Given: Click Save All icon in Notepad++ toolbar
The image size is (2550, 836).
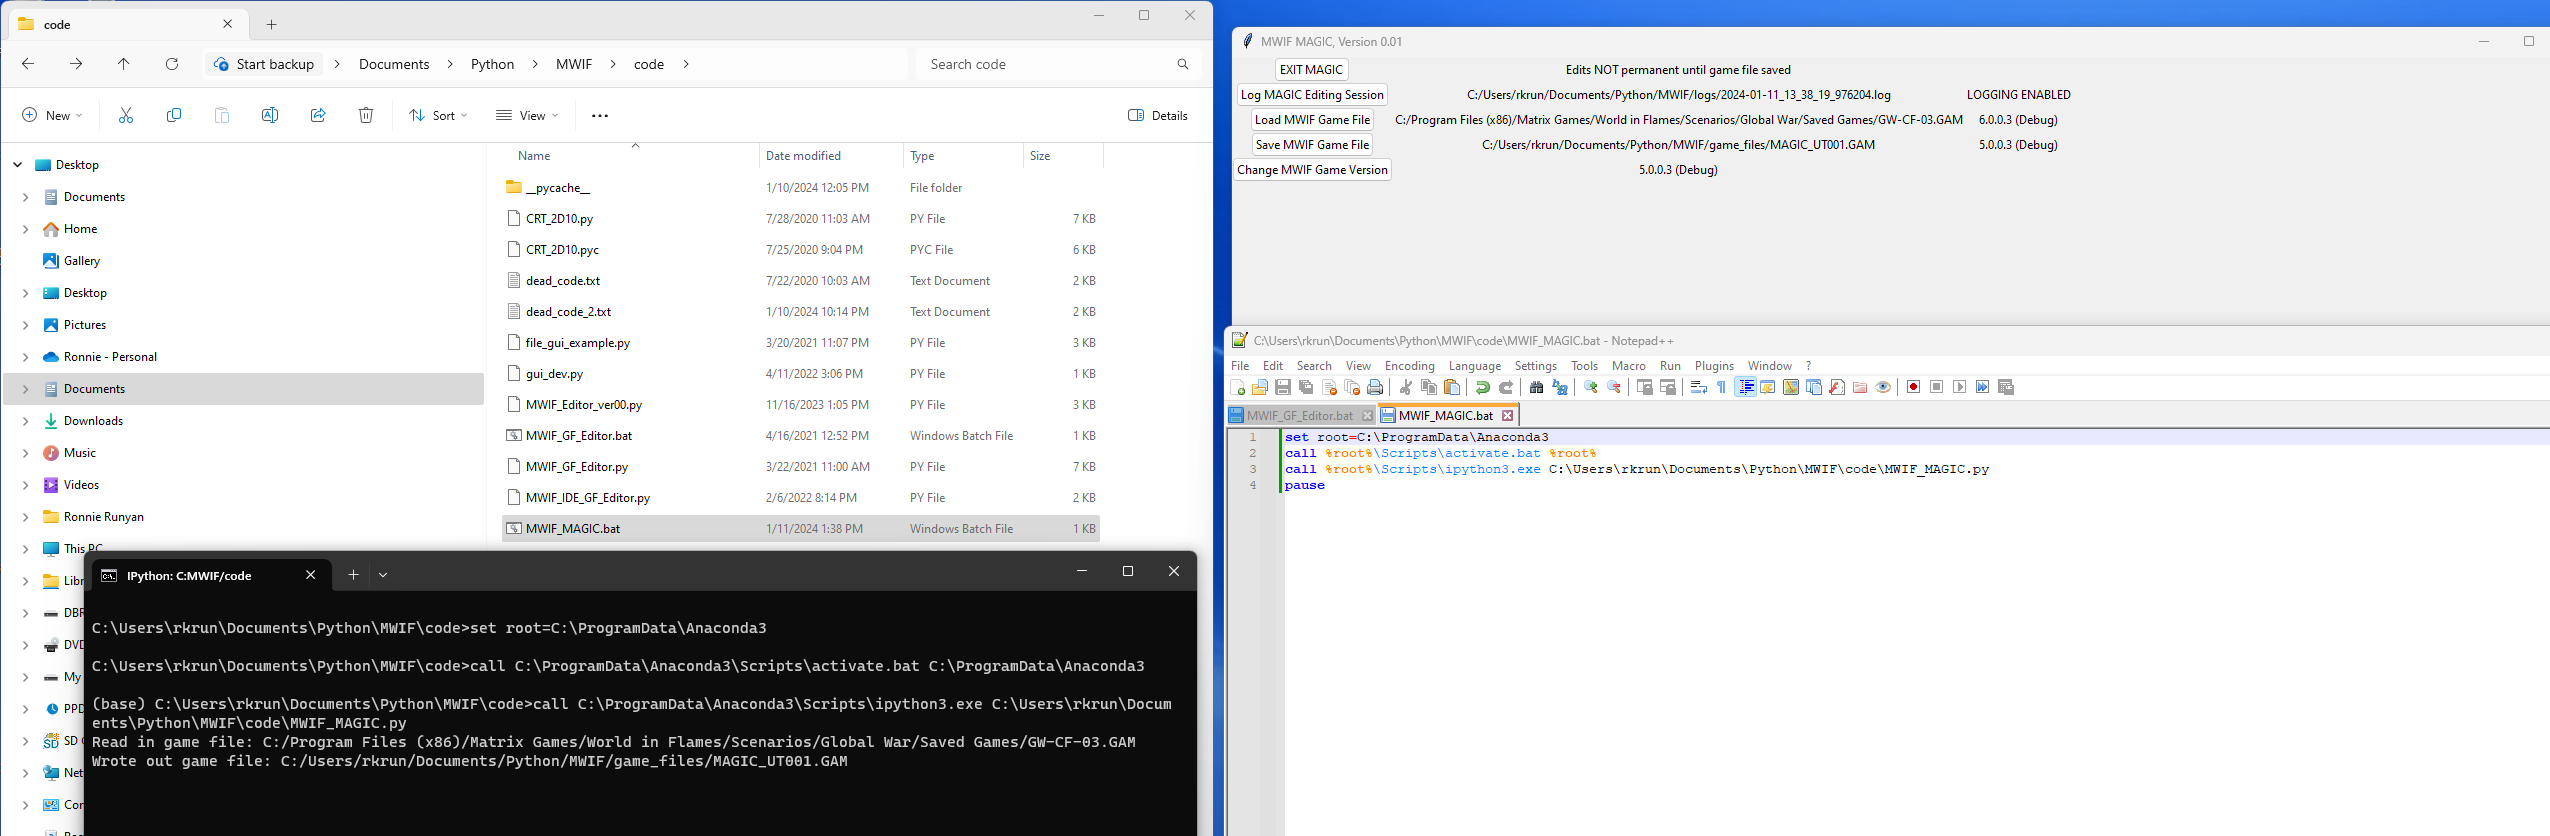Looking at the screenshot, I should tap(1306, 387).
